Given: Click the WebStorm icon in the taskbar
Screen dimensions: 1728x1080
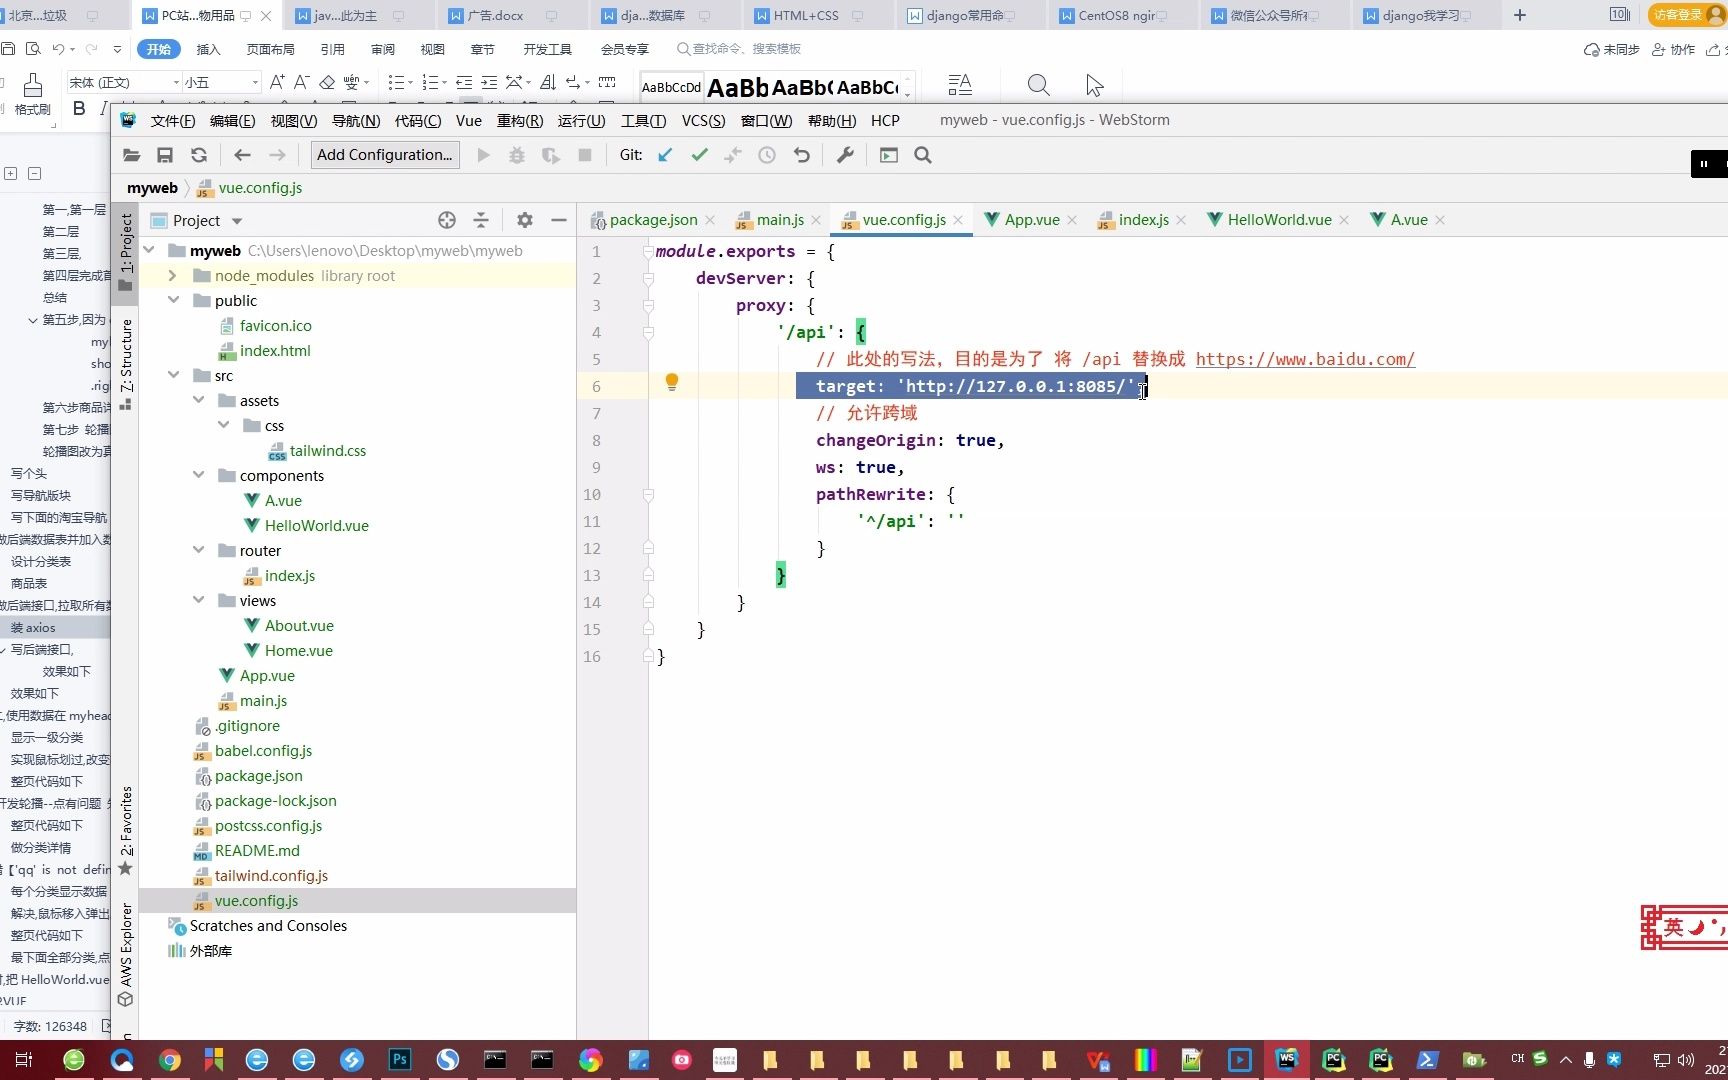Looking at the screenshot, I should [1287, 1060].
